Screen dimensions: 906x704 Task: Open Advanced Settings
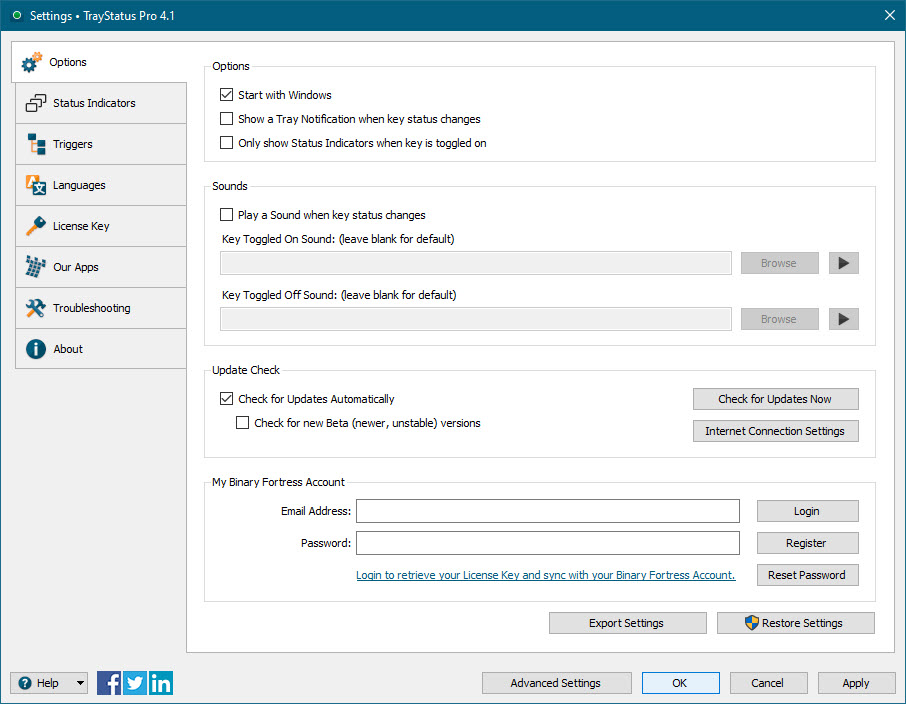coord(556,683)
